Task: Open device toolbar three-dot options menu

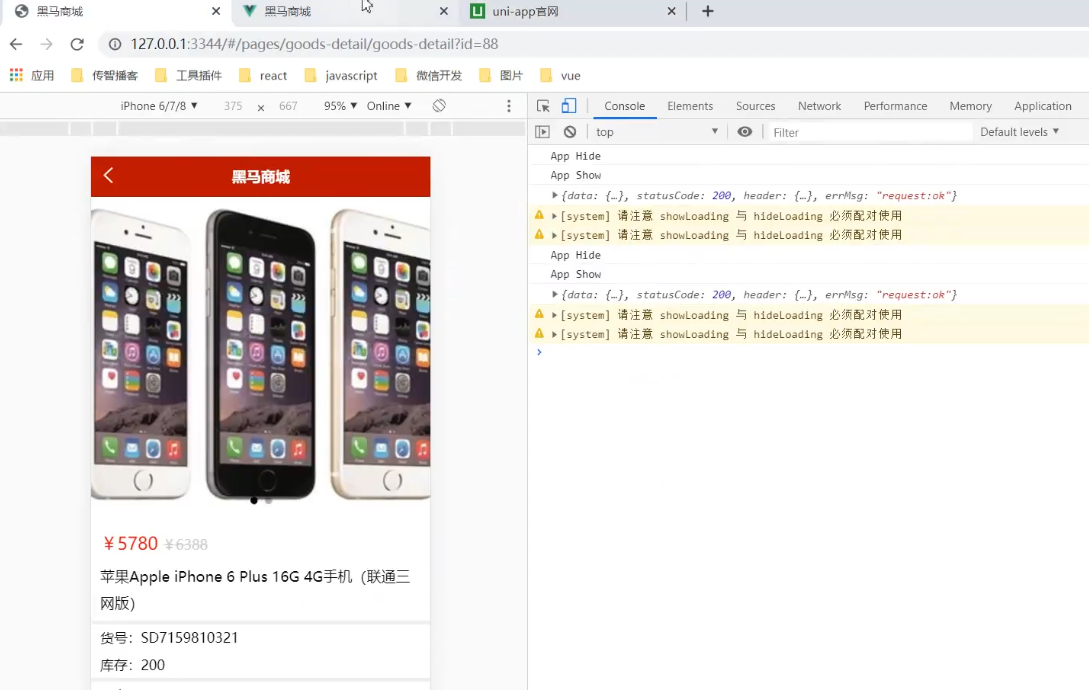Action: point(508,106)
